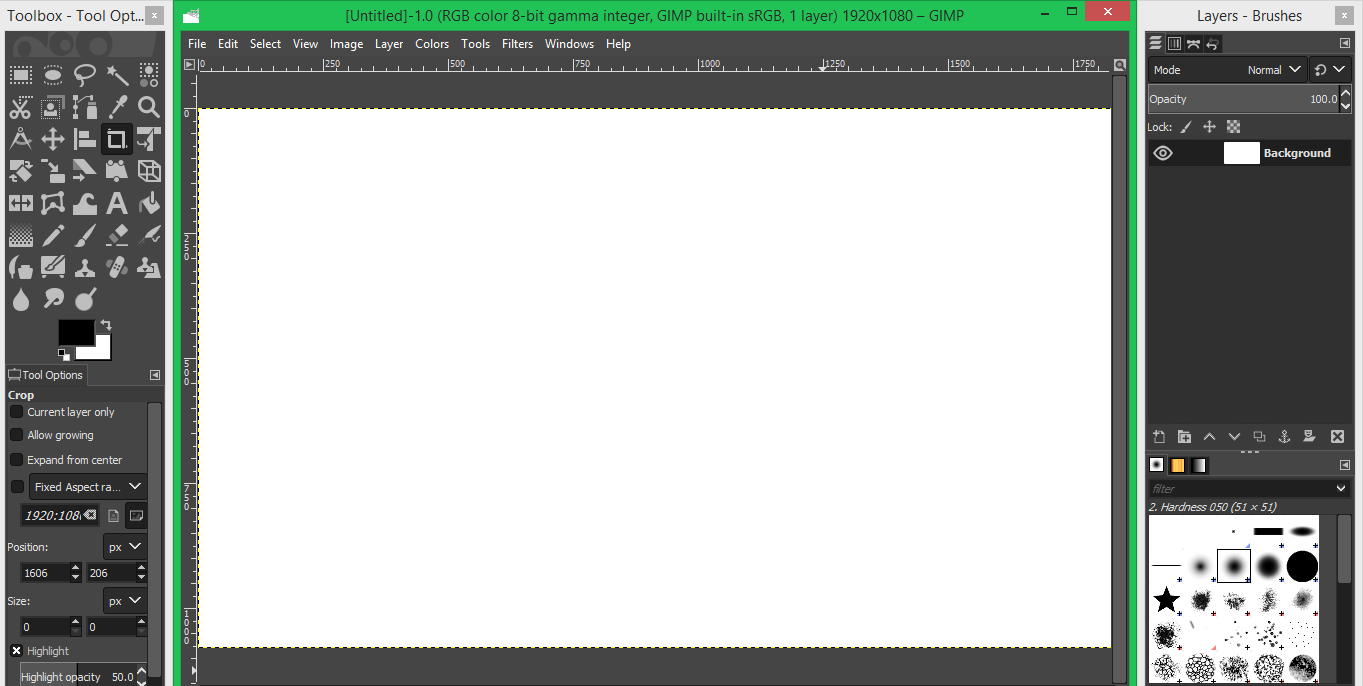
Task: Choose the Measure compass tool
Action: point(20,139)
